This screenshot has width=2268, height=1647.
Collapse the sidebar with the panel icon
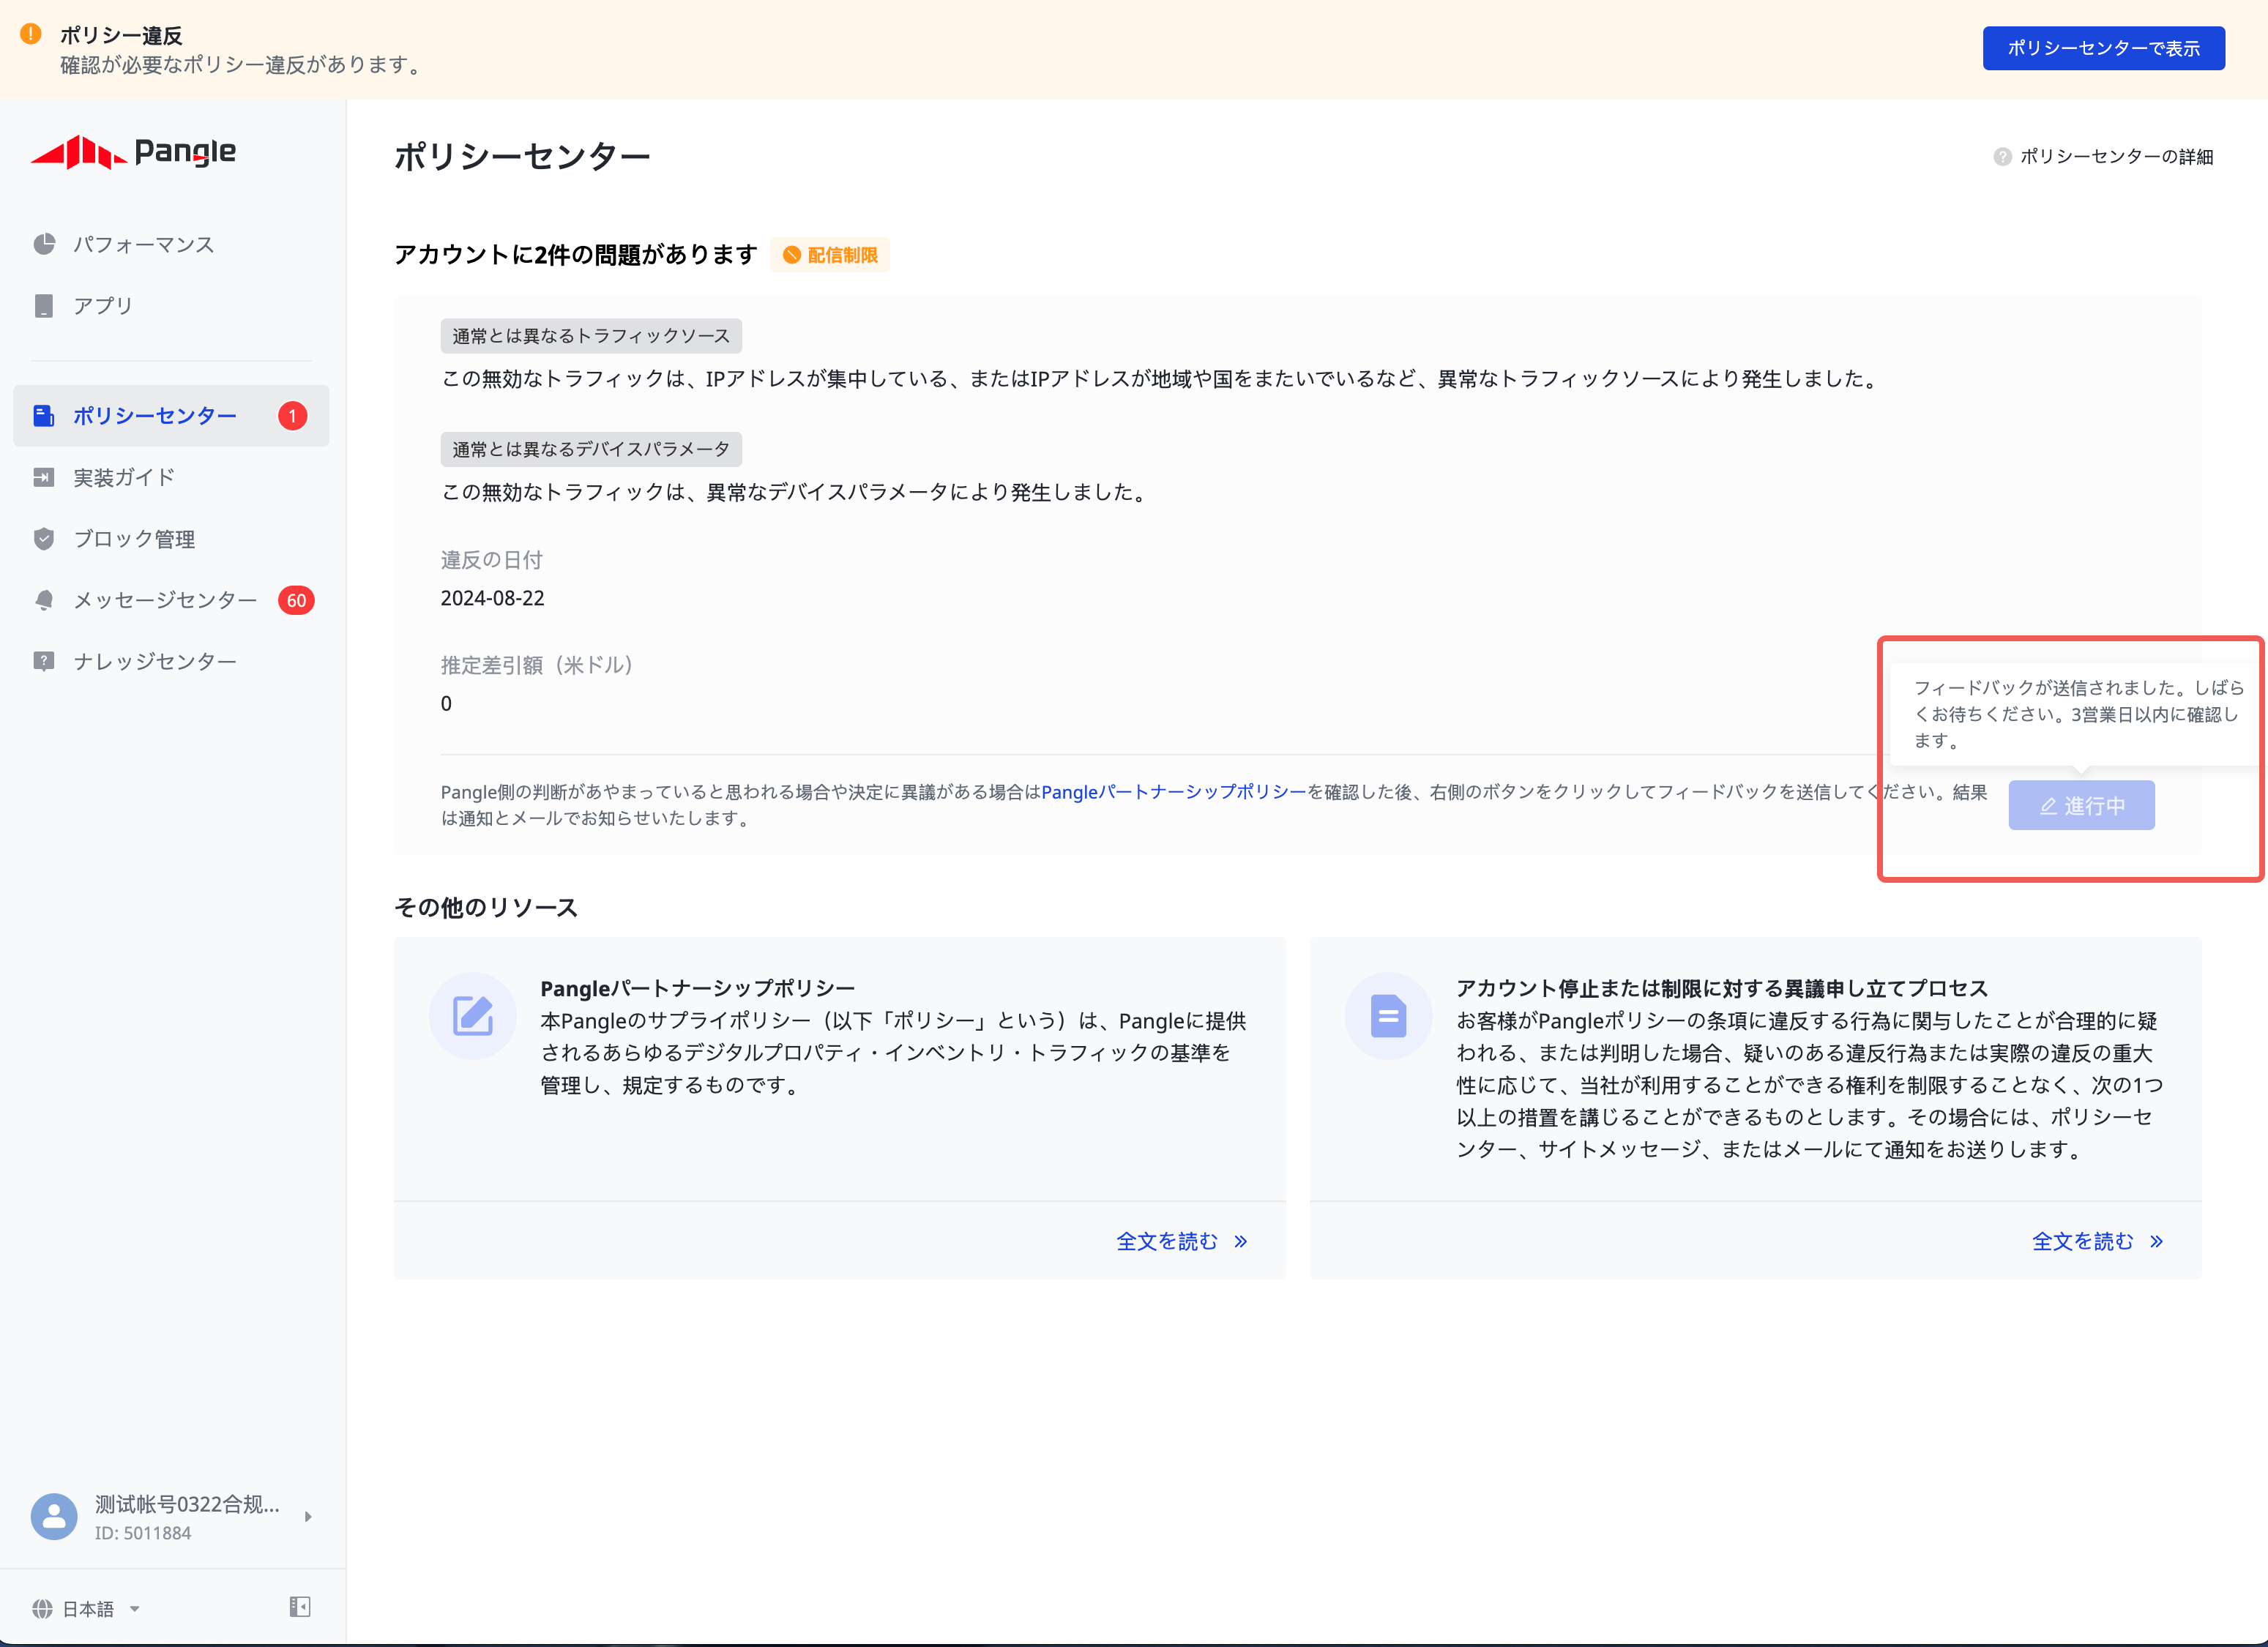(x=300, y=1607)
